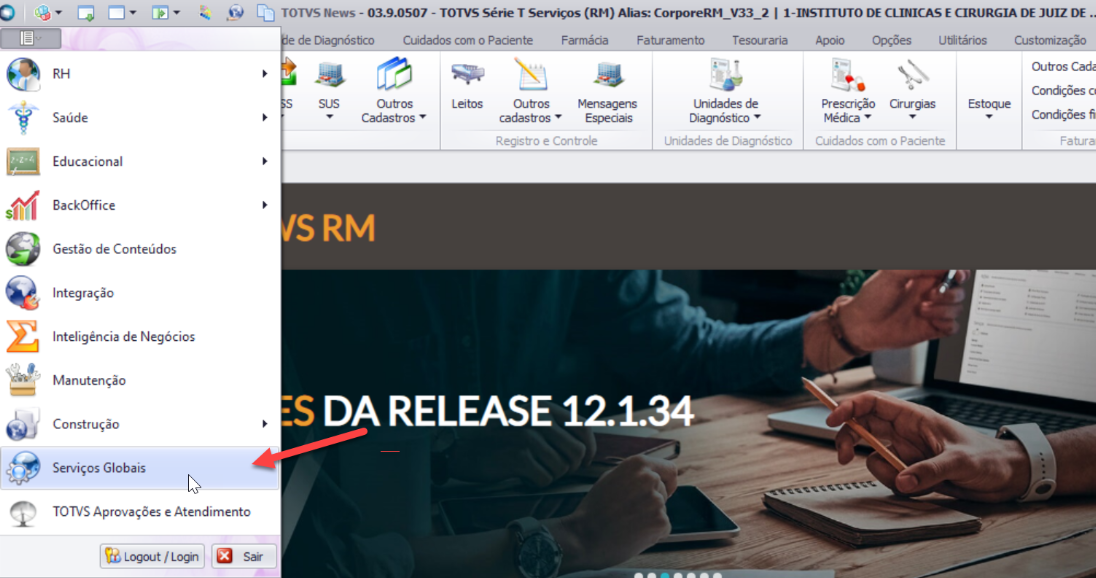The width and height of the screenshot is (1096, 578).
Task: Expand the RH submenu arrow
Action: click(264, 74)
